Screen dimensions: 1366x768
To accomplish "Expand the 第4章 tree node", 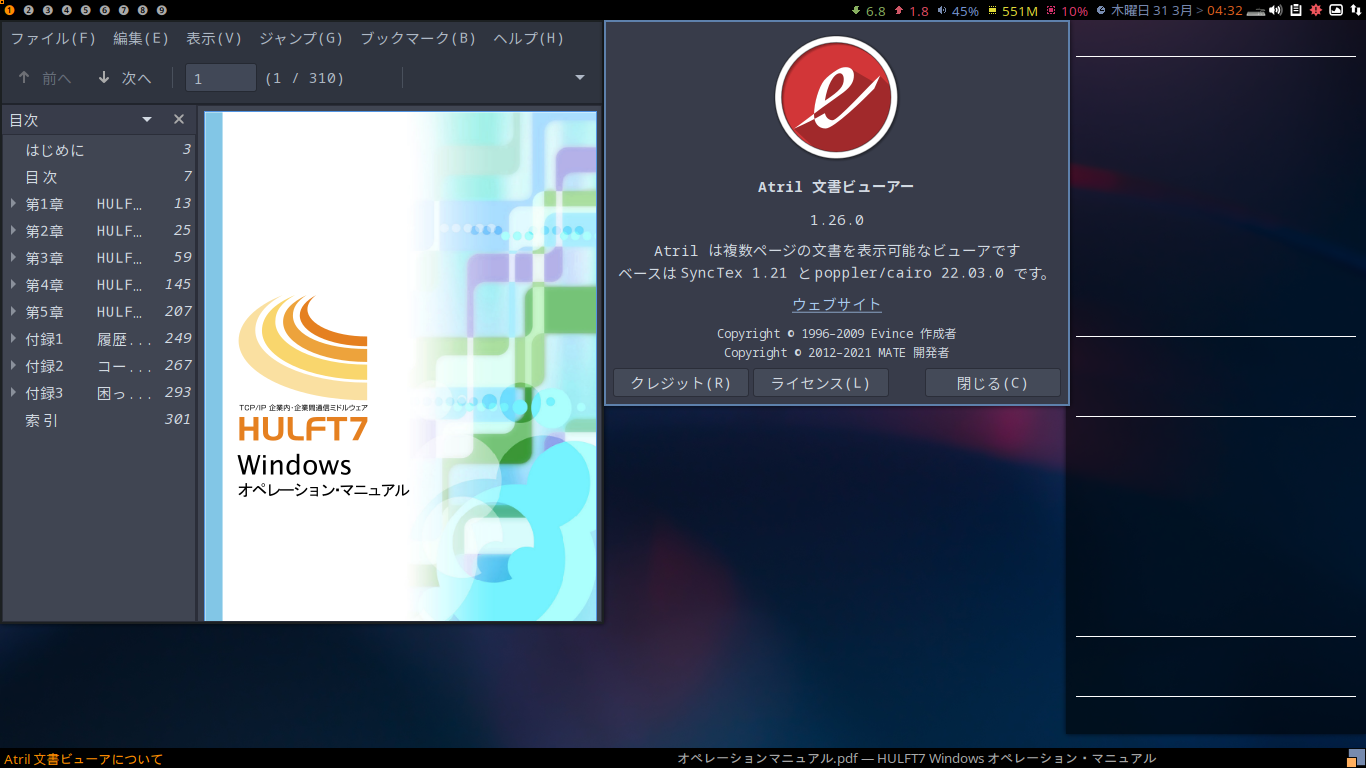I will click(13, 285).
